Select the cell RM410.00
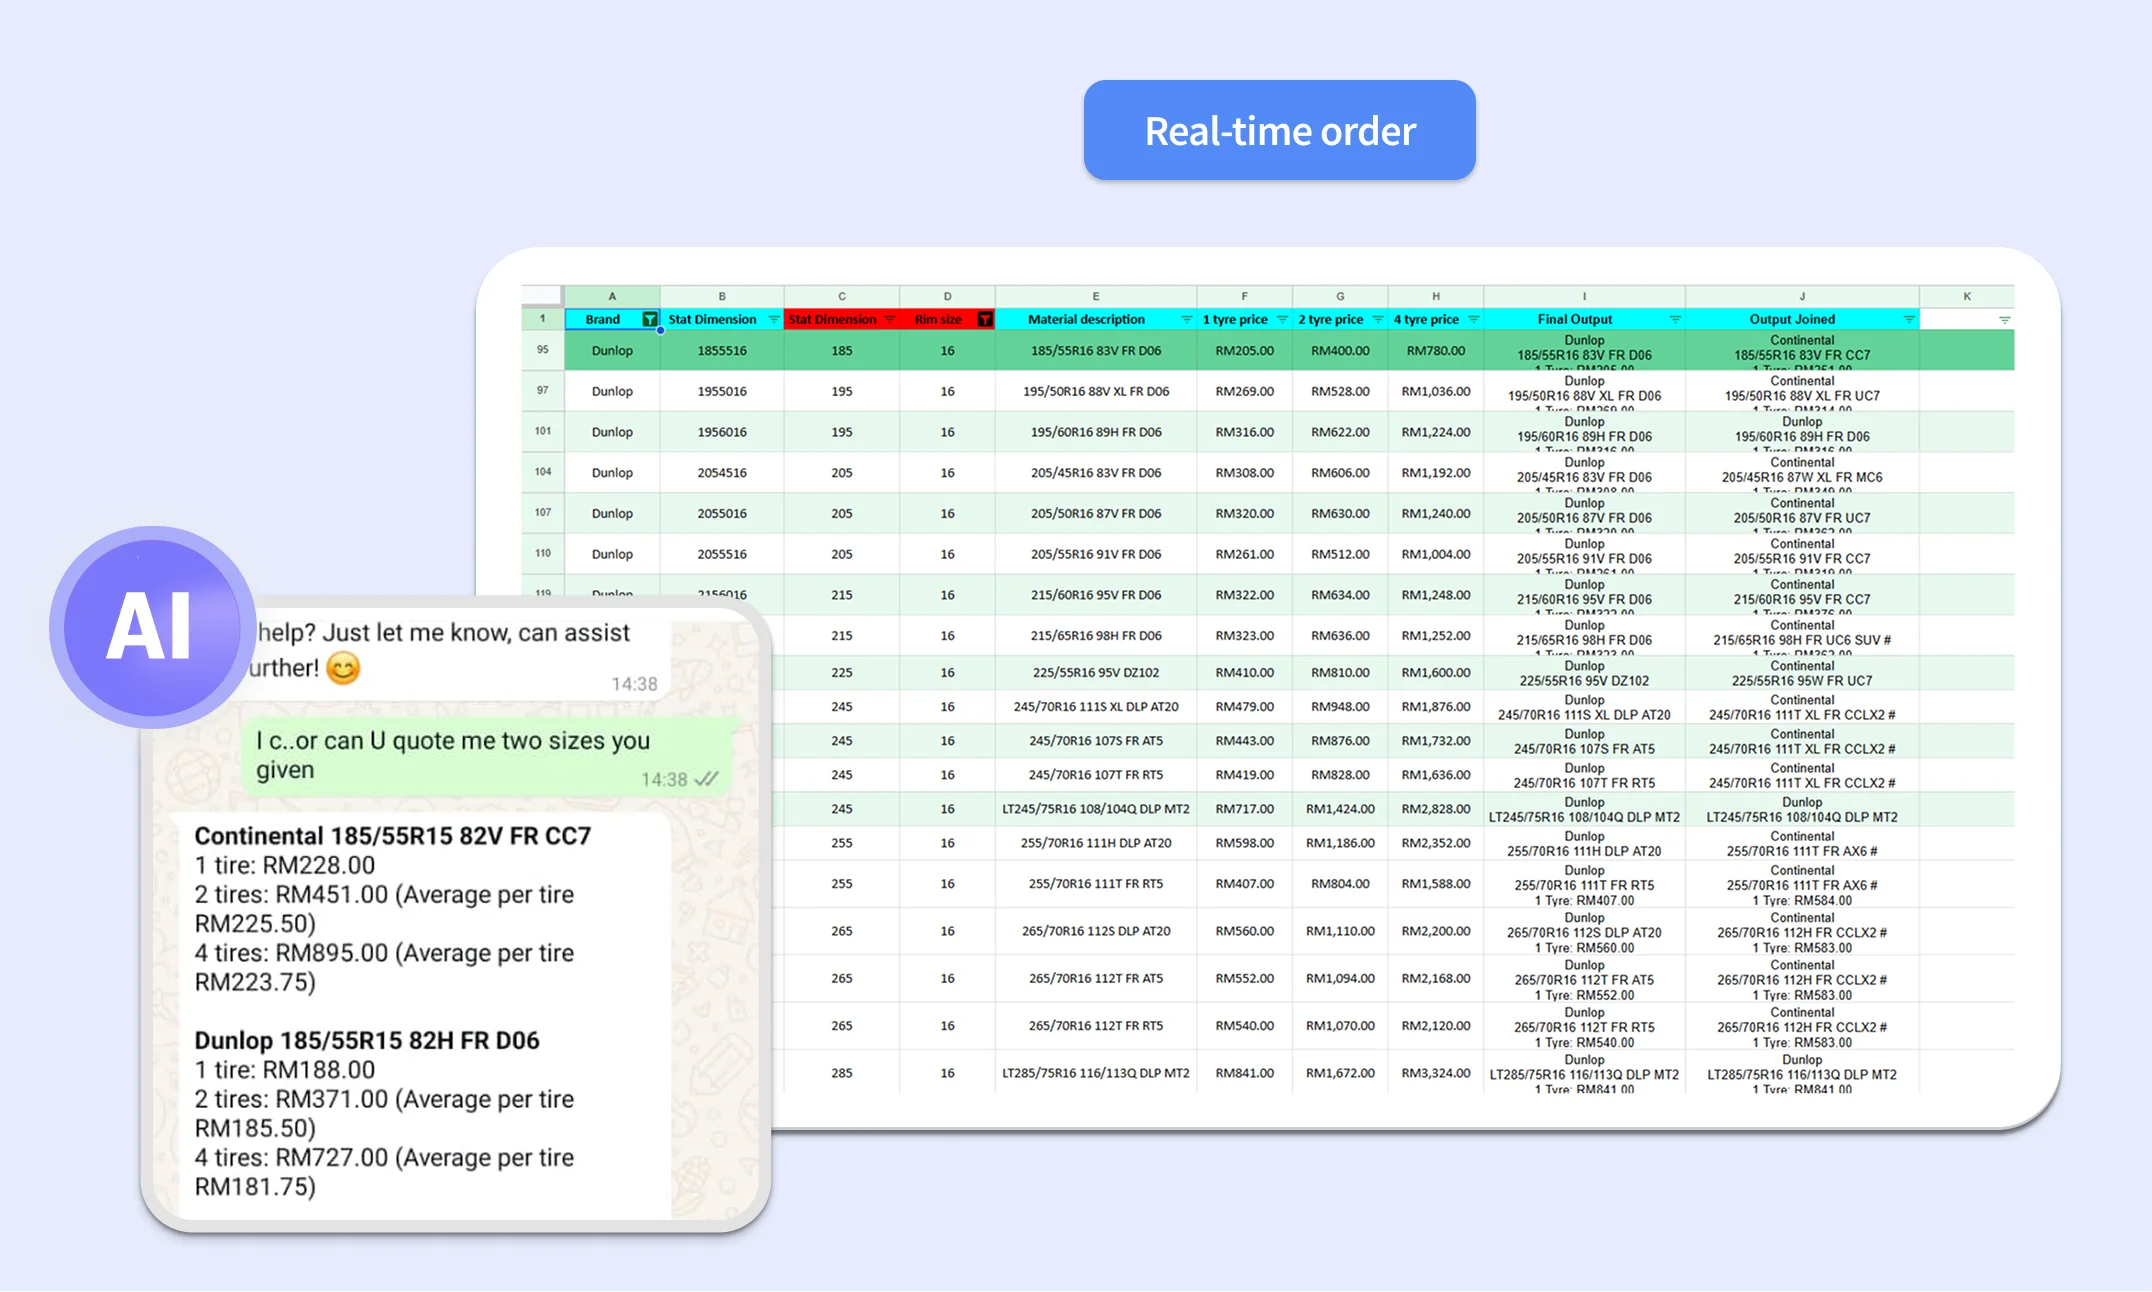The height and width of the screenshot is (1292, 2152). 1244,673
